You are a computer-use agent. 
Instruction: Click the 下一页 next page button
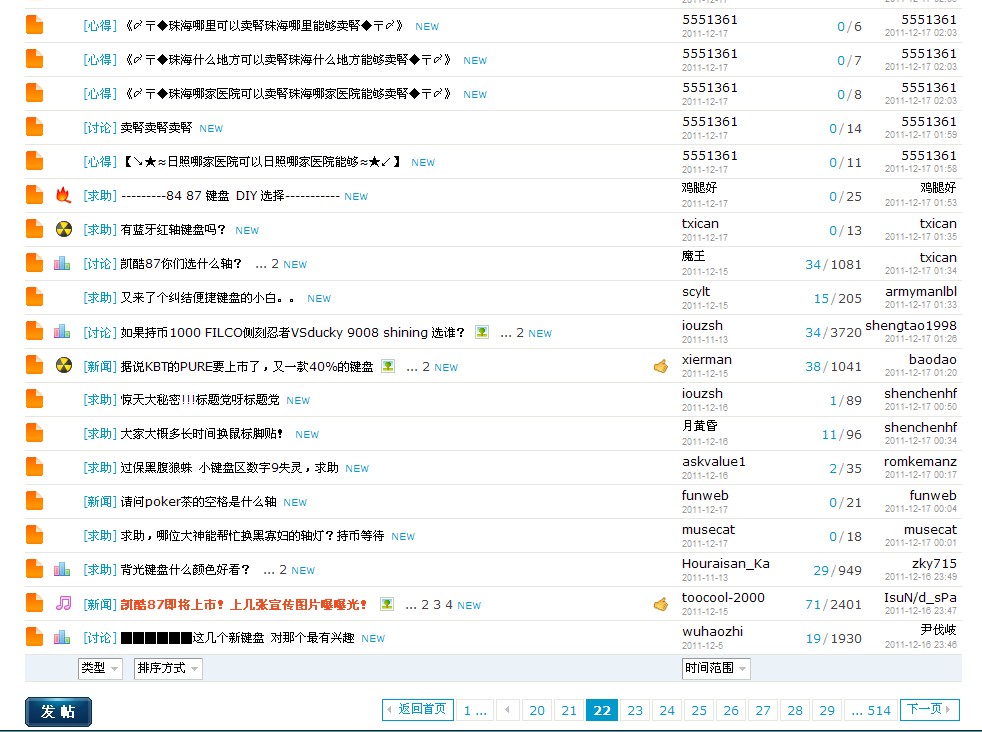pos(930,710)
